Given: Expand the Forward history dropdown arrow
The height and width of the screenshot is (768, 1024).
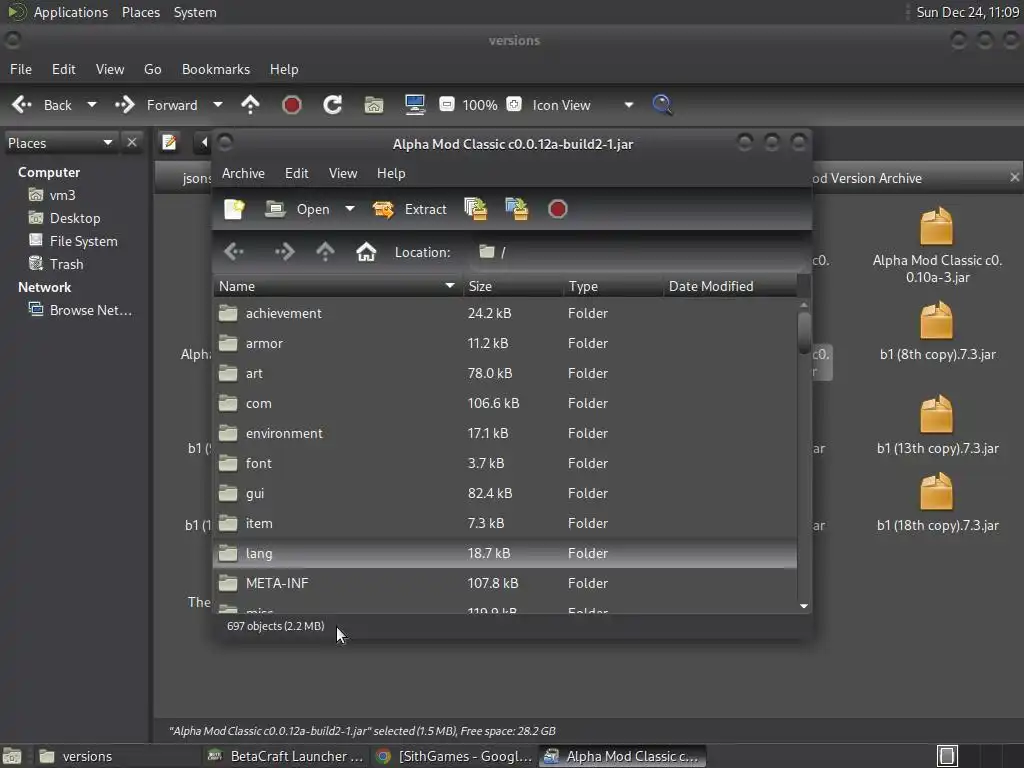Looking at the screenshot, I should [x=217, y=104].
